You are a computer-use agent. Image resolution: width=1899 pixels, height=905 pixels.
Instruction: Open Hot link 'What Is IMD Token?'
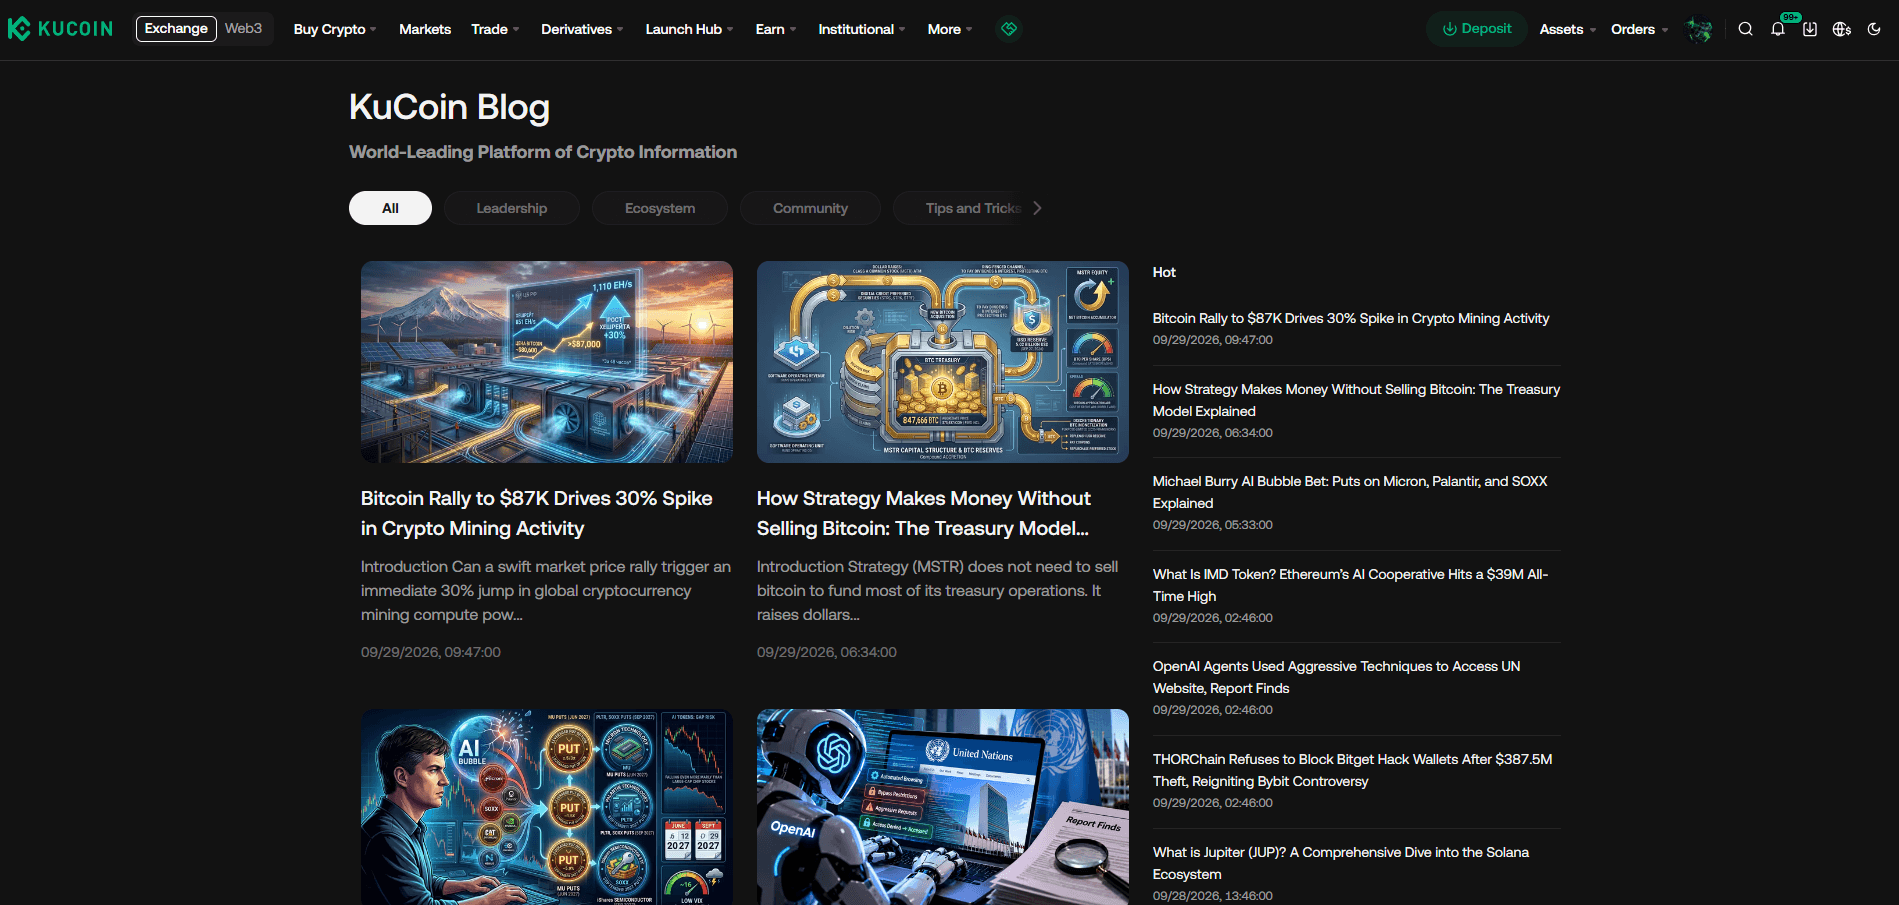pos(1350,585)
